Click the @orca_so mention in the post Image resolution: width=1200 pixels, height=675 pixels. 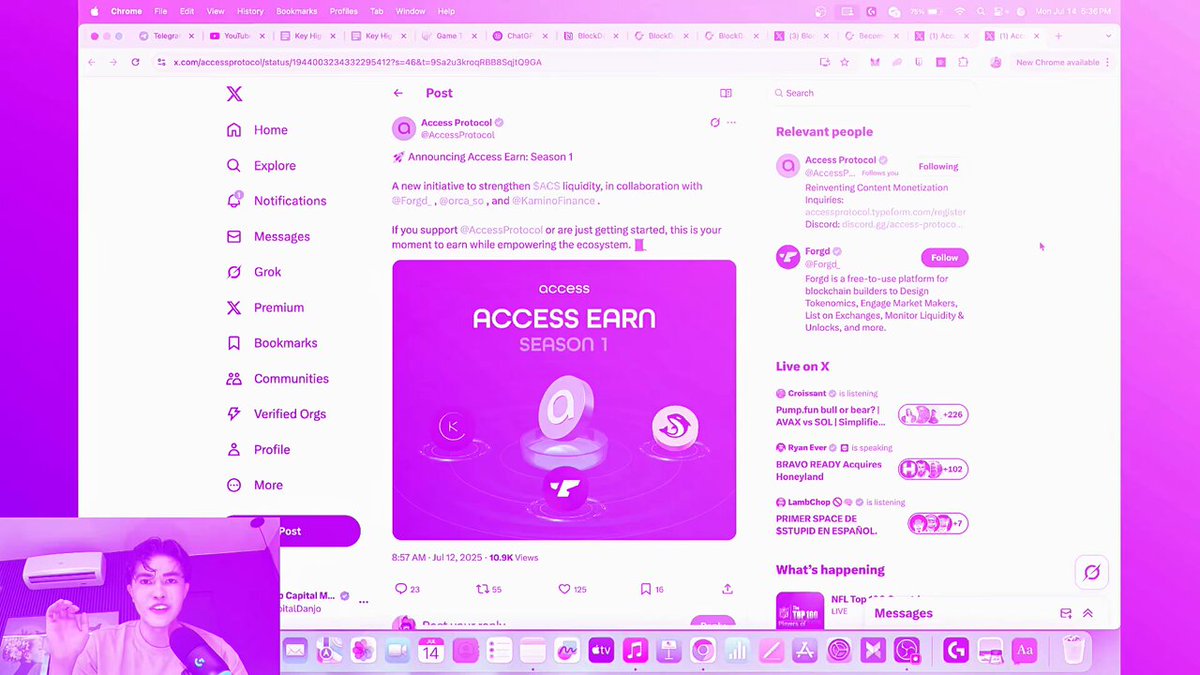tap(461, 201)
